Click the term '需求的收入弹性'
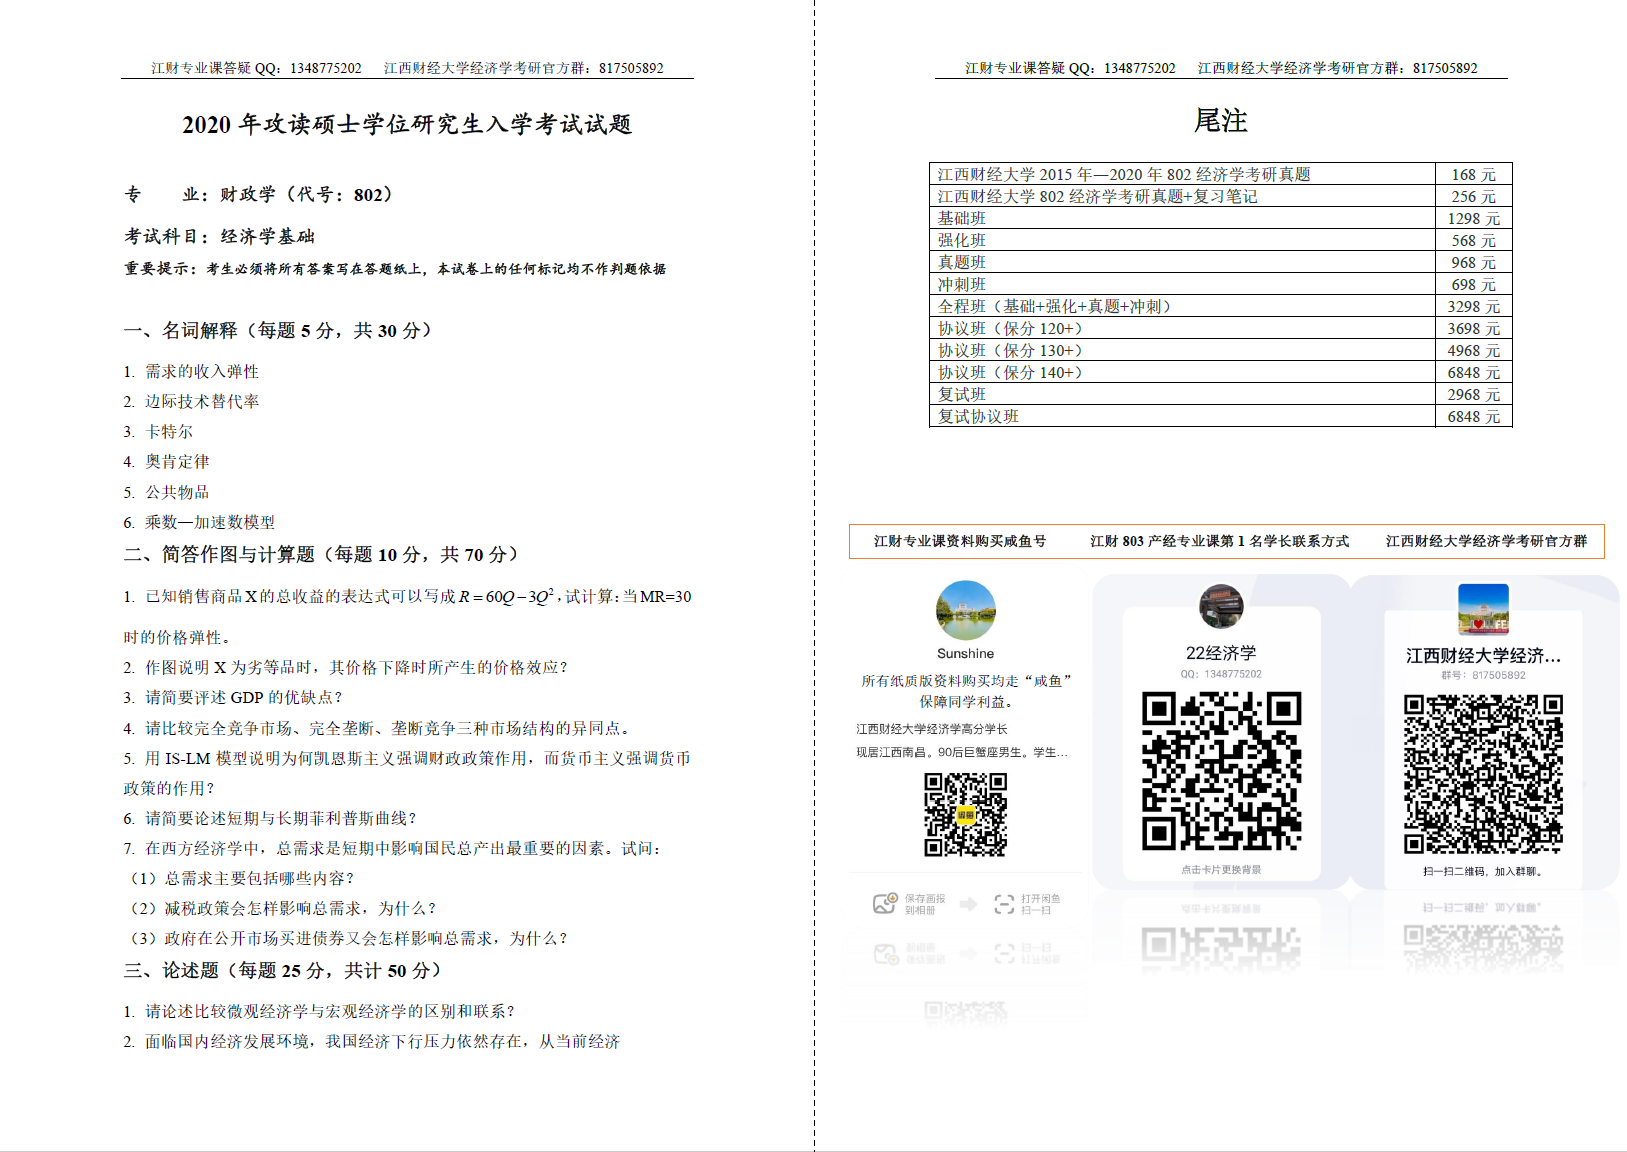1627x1152 pixels. pos(202,371)
